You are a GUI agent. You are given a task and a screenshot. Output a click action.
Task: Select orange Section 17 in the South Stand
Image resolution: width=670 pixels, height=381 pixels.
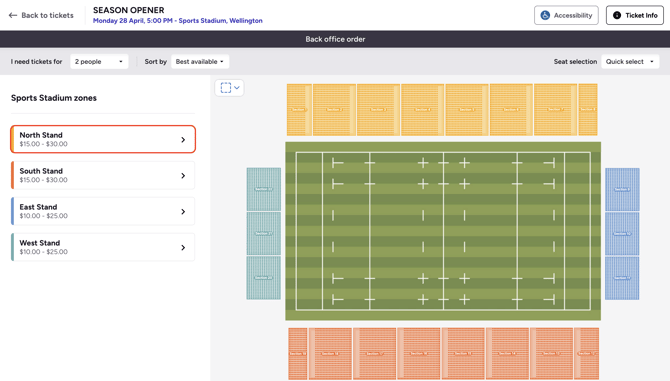pos(374,354)
